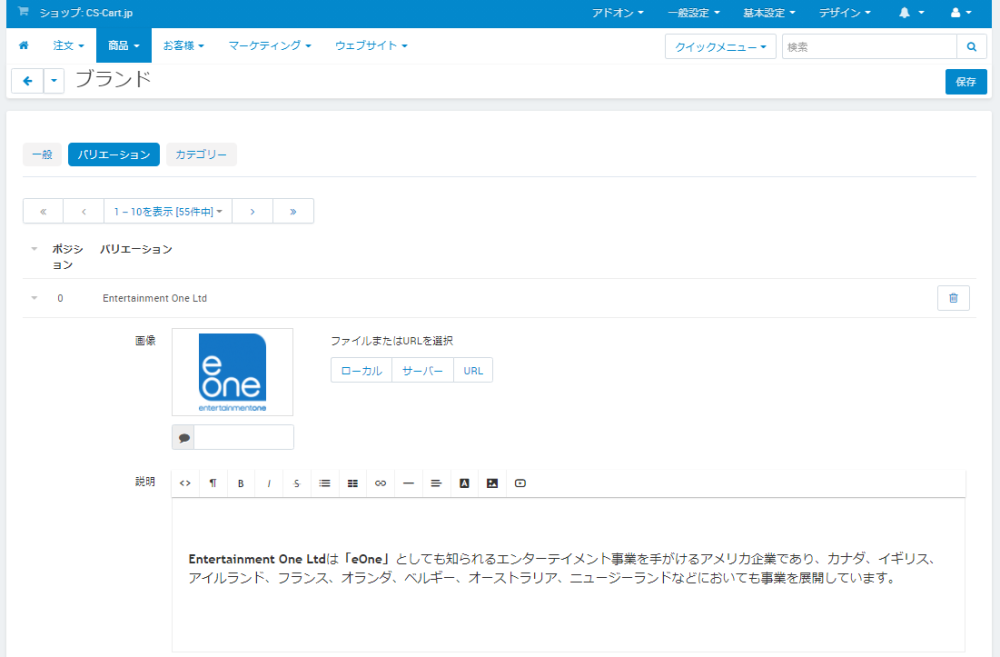The width and height of the screenshot is (1000, 657).
Task: Apply bold formatting in editor
Action: click(241, 484)
